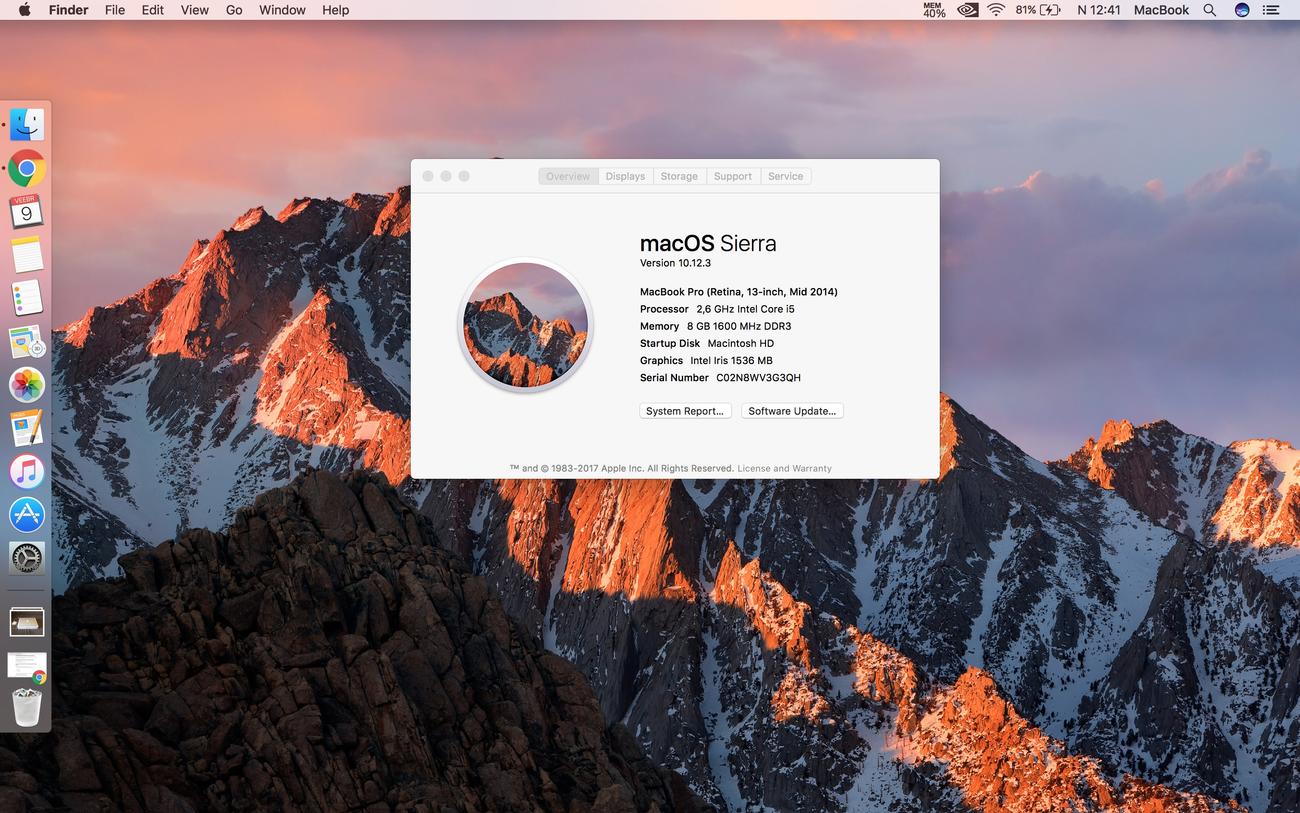Restore the minimized Chrome window in Dock
The height and width of the screenshot is (813, 1300).
tap(27, 665)
